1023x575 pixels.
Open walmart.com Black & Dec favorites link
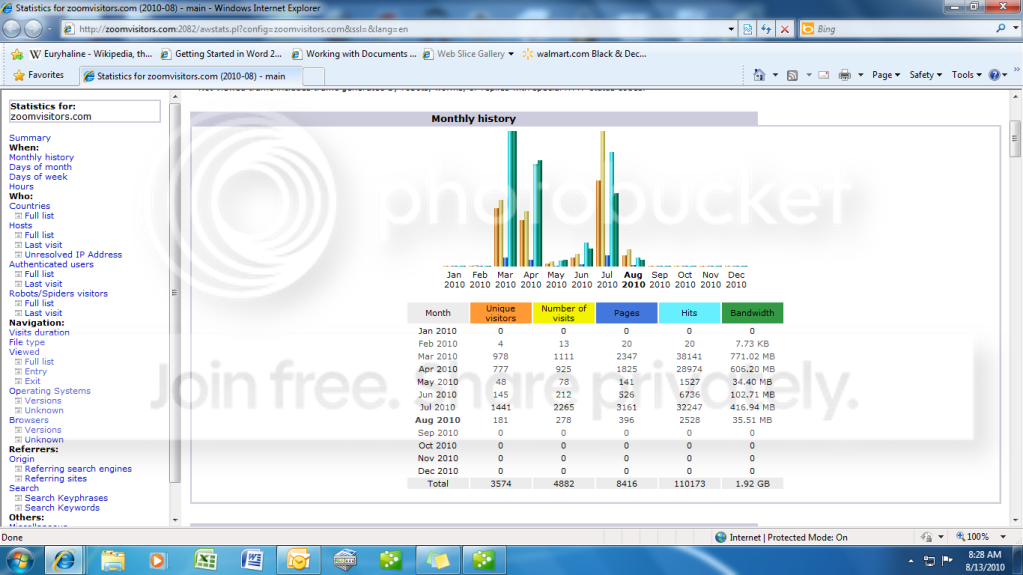585,54
